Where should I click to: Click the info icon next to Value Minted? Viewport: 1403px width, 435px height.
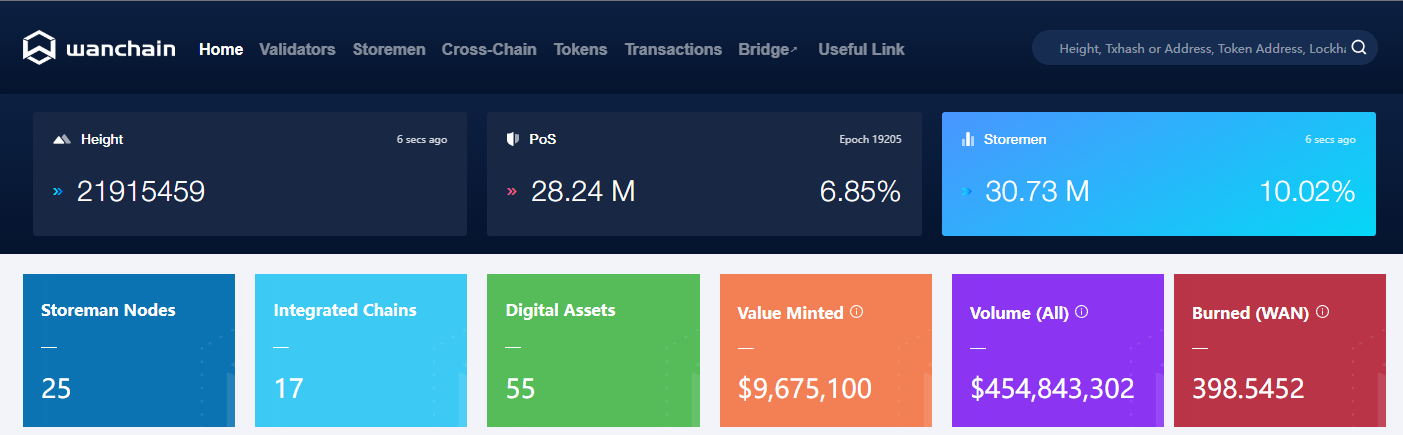pos(856,312)
